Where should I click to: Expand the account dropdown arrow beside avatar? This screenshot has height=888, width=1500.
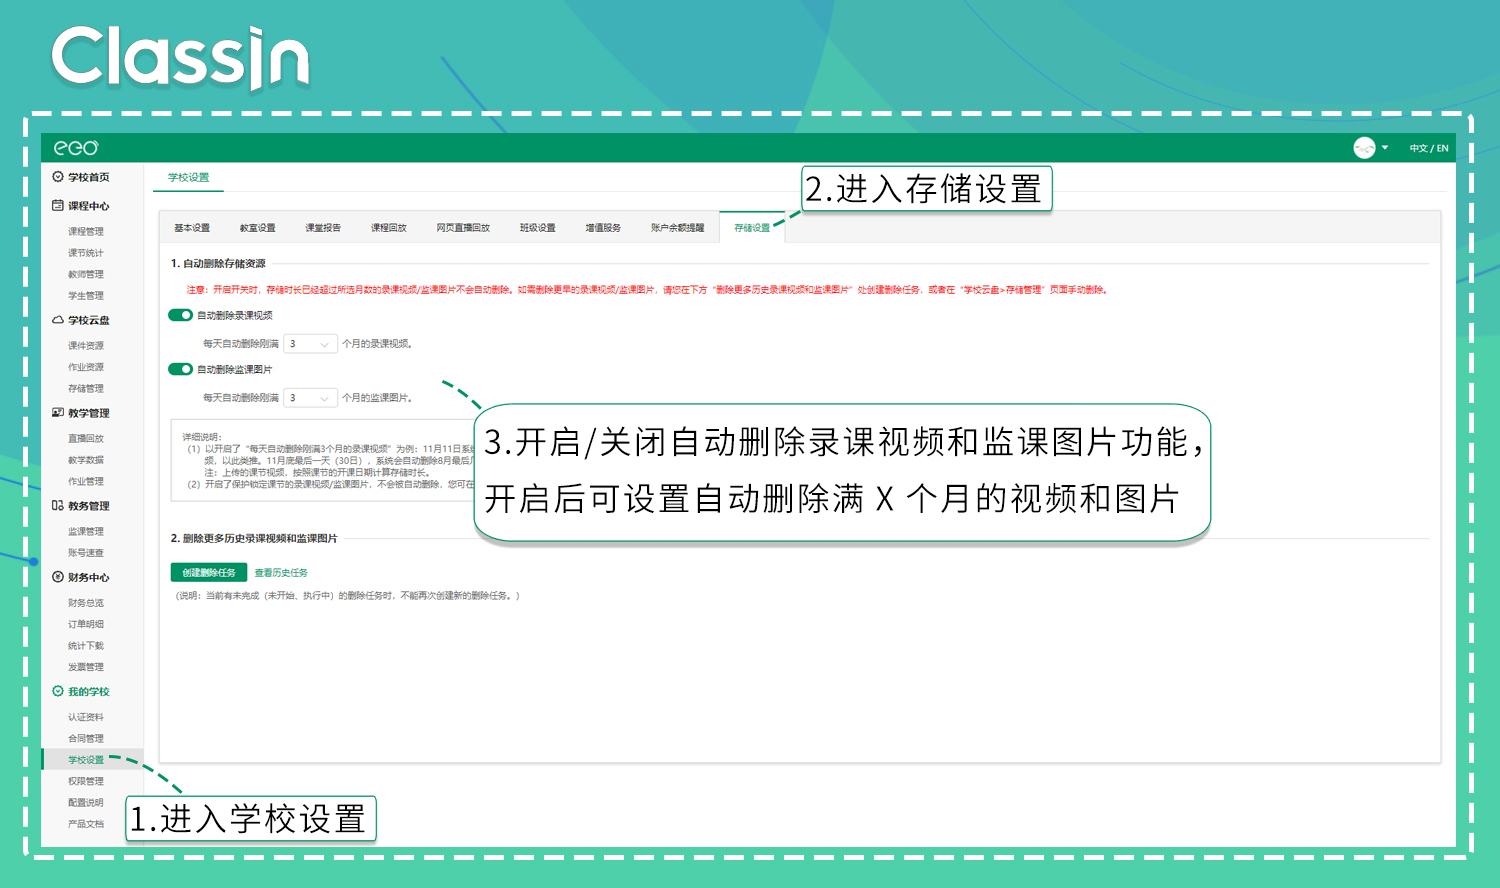[x=1385, y=148]
